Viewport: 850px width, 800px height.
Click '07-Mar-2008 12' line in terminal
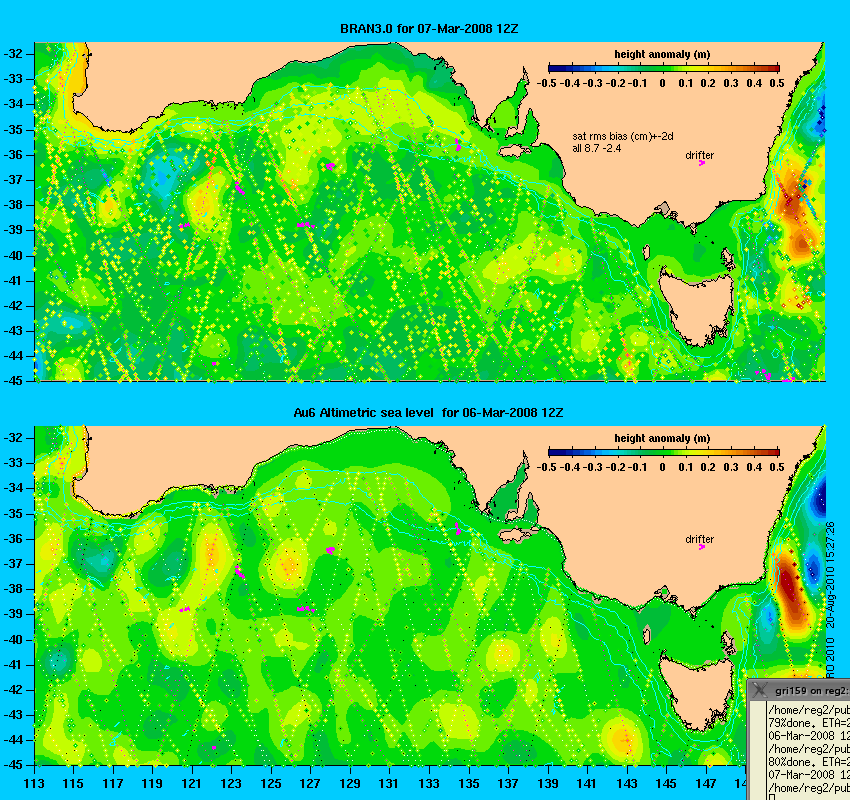pyautogui.click(x=809, y=775)
